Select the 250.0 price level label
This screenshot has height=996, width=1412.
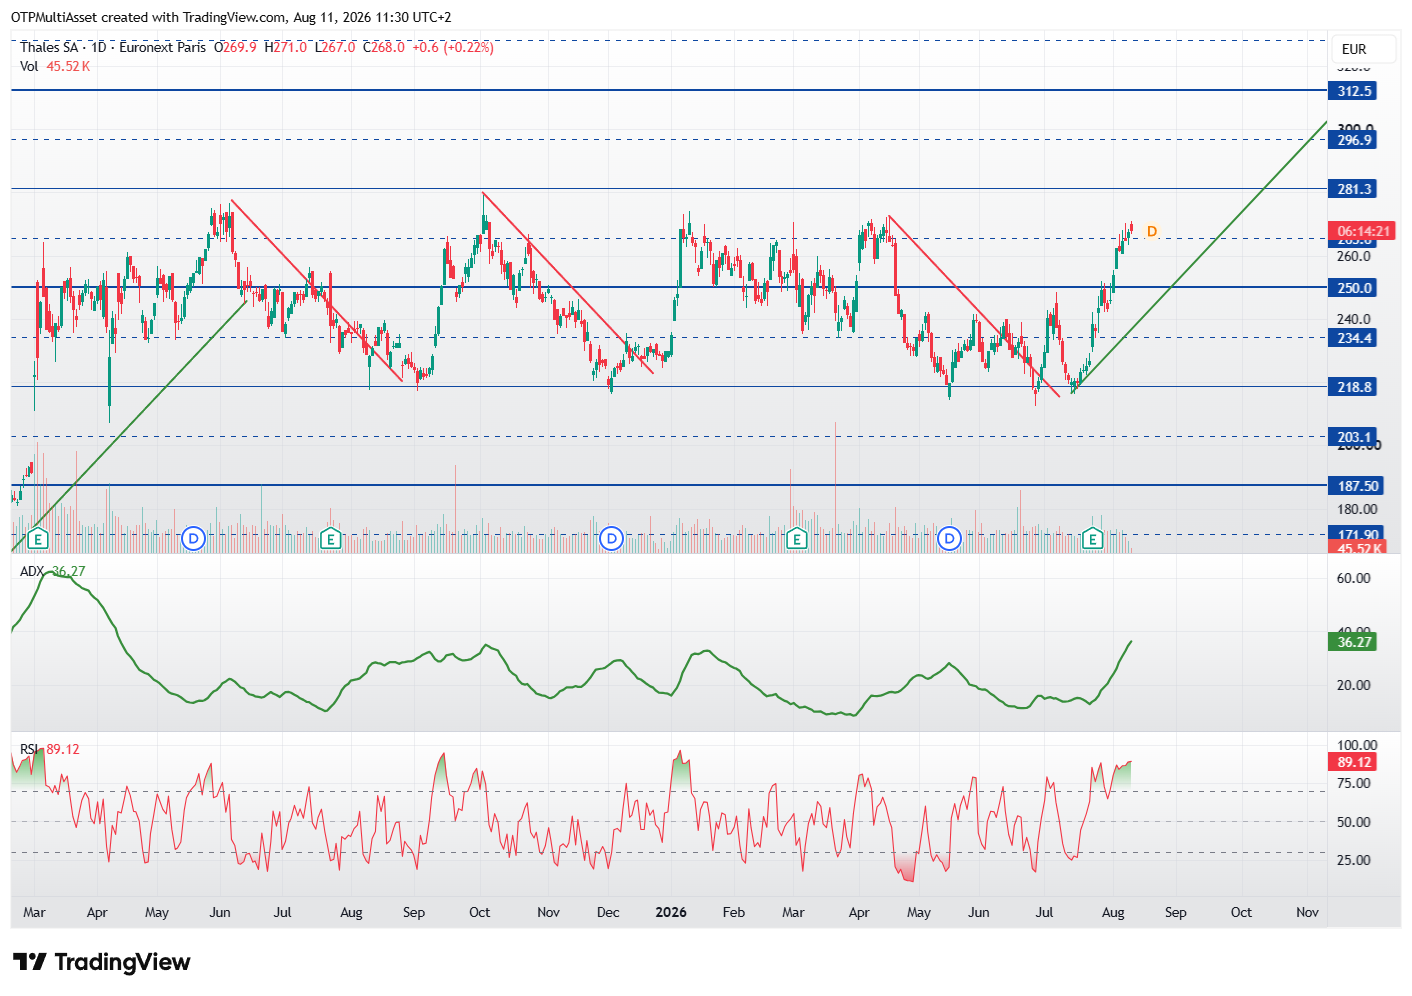click(1354, 288)
